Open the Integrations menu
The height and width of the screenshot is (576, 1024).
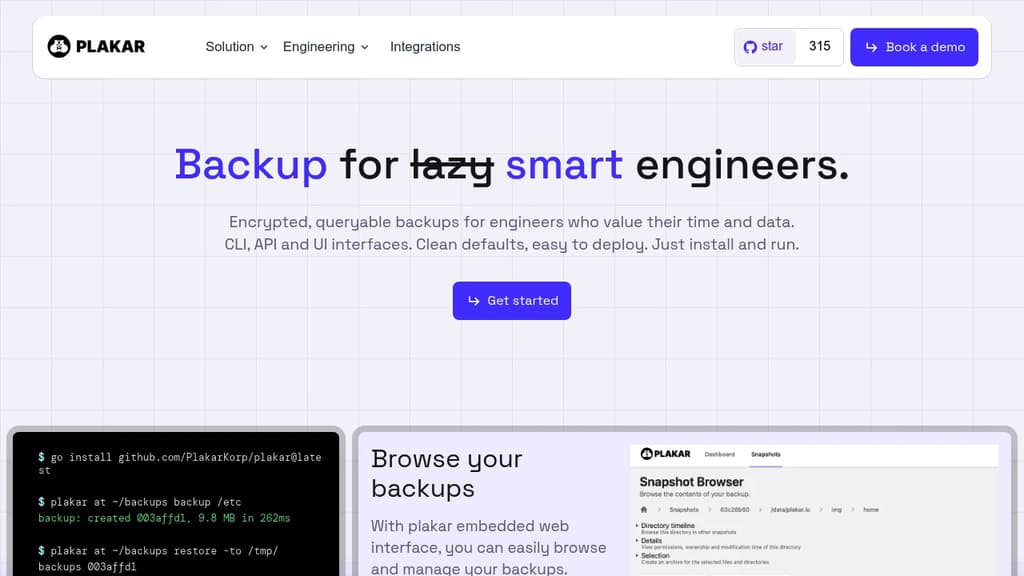pos(425,47)
